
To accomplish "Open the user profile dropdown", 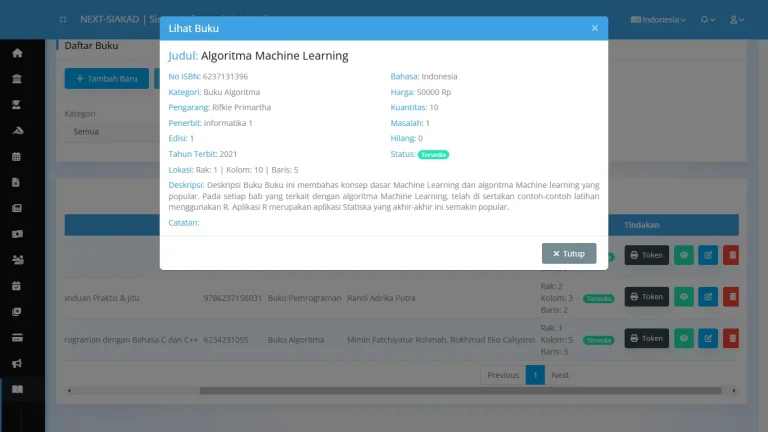I will (737, 20).
